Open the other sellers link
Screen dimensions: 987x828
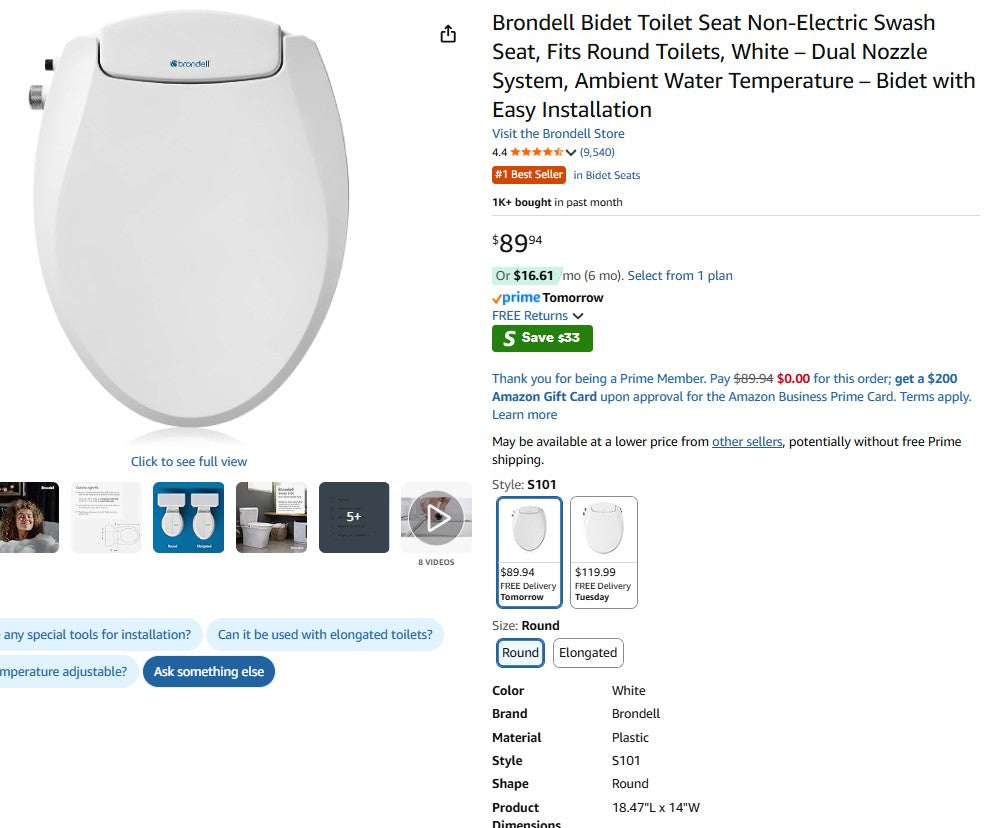747,442
